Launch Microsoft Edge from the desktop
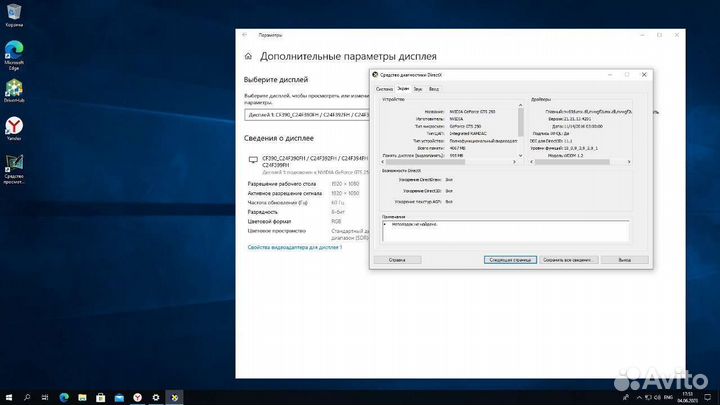 click(x=14, y=54)
